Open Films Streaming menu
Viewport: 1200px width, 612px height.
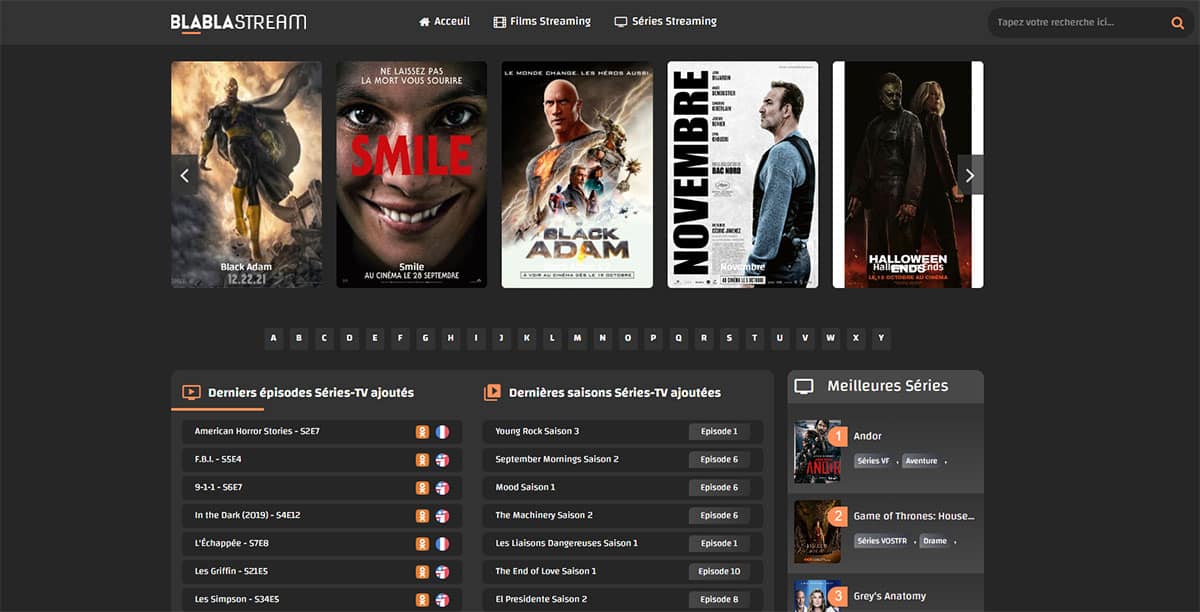point(542,21)
